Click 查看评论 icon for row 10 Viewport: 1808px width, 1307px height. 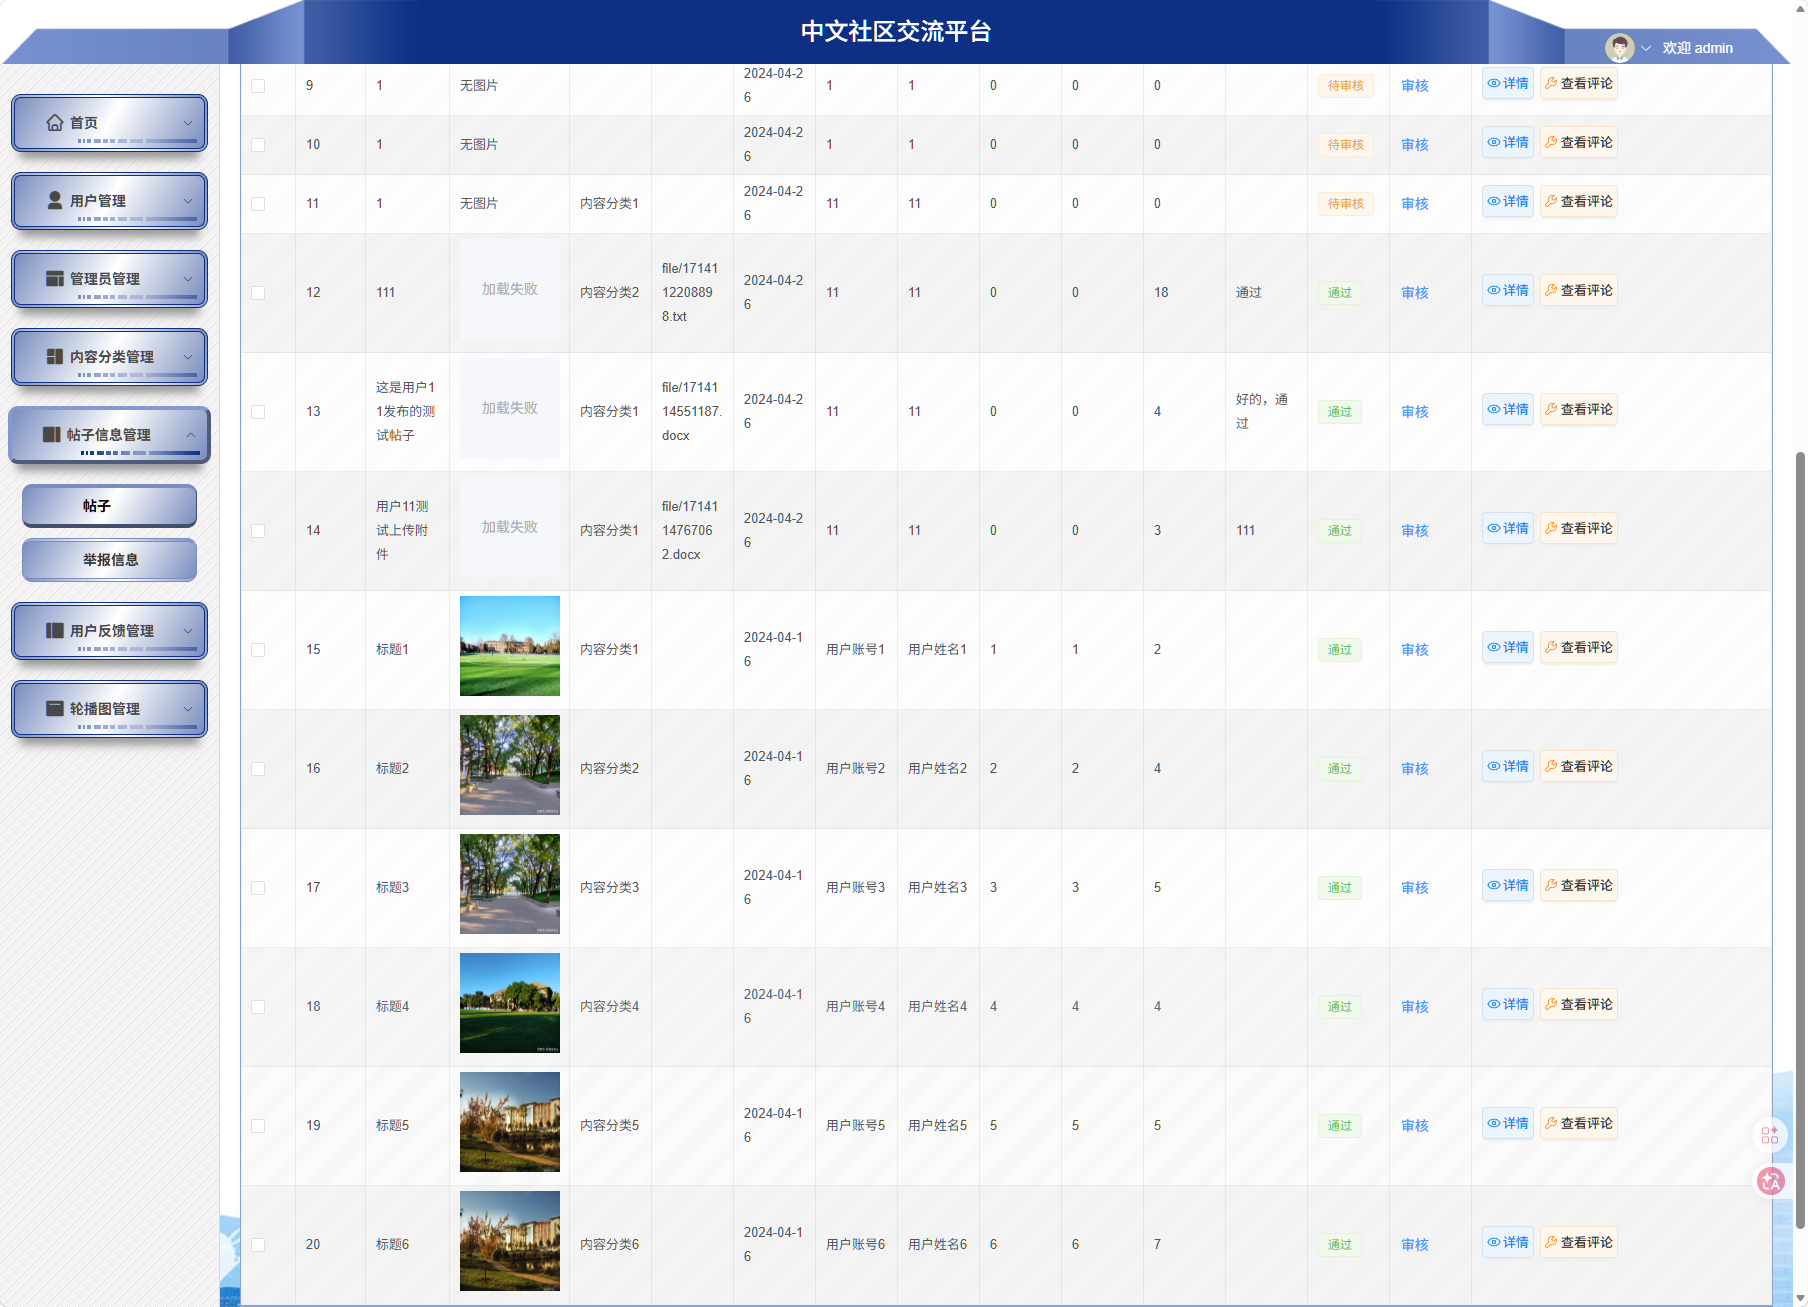1551,142
